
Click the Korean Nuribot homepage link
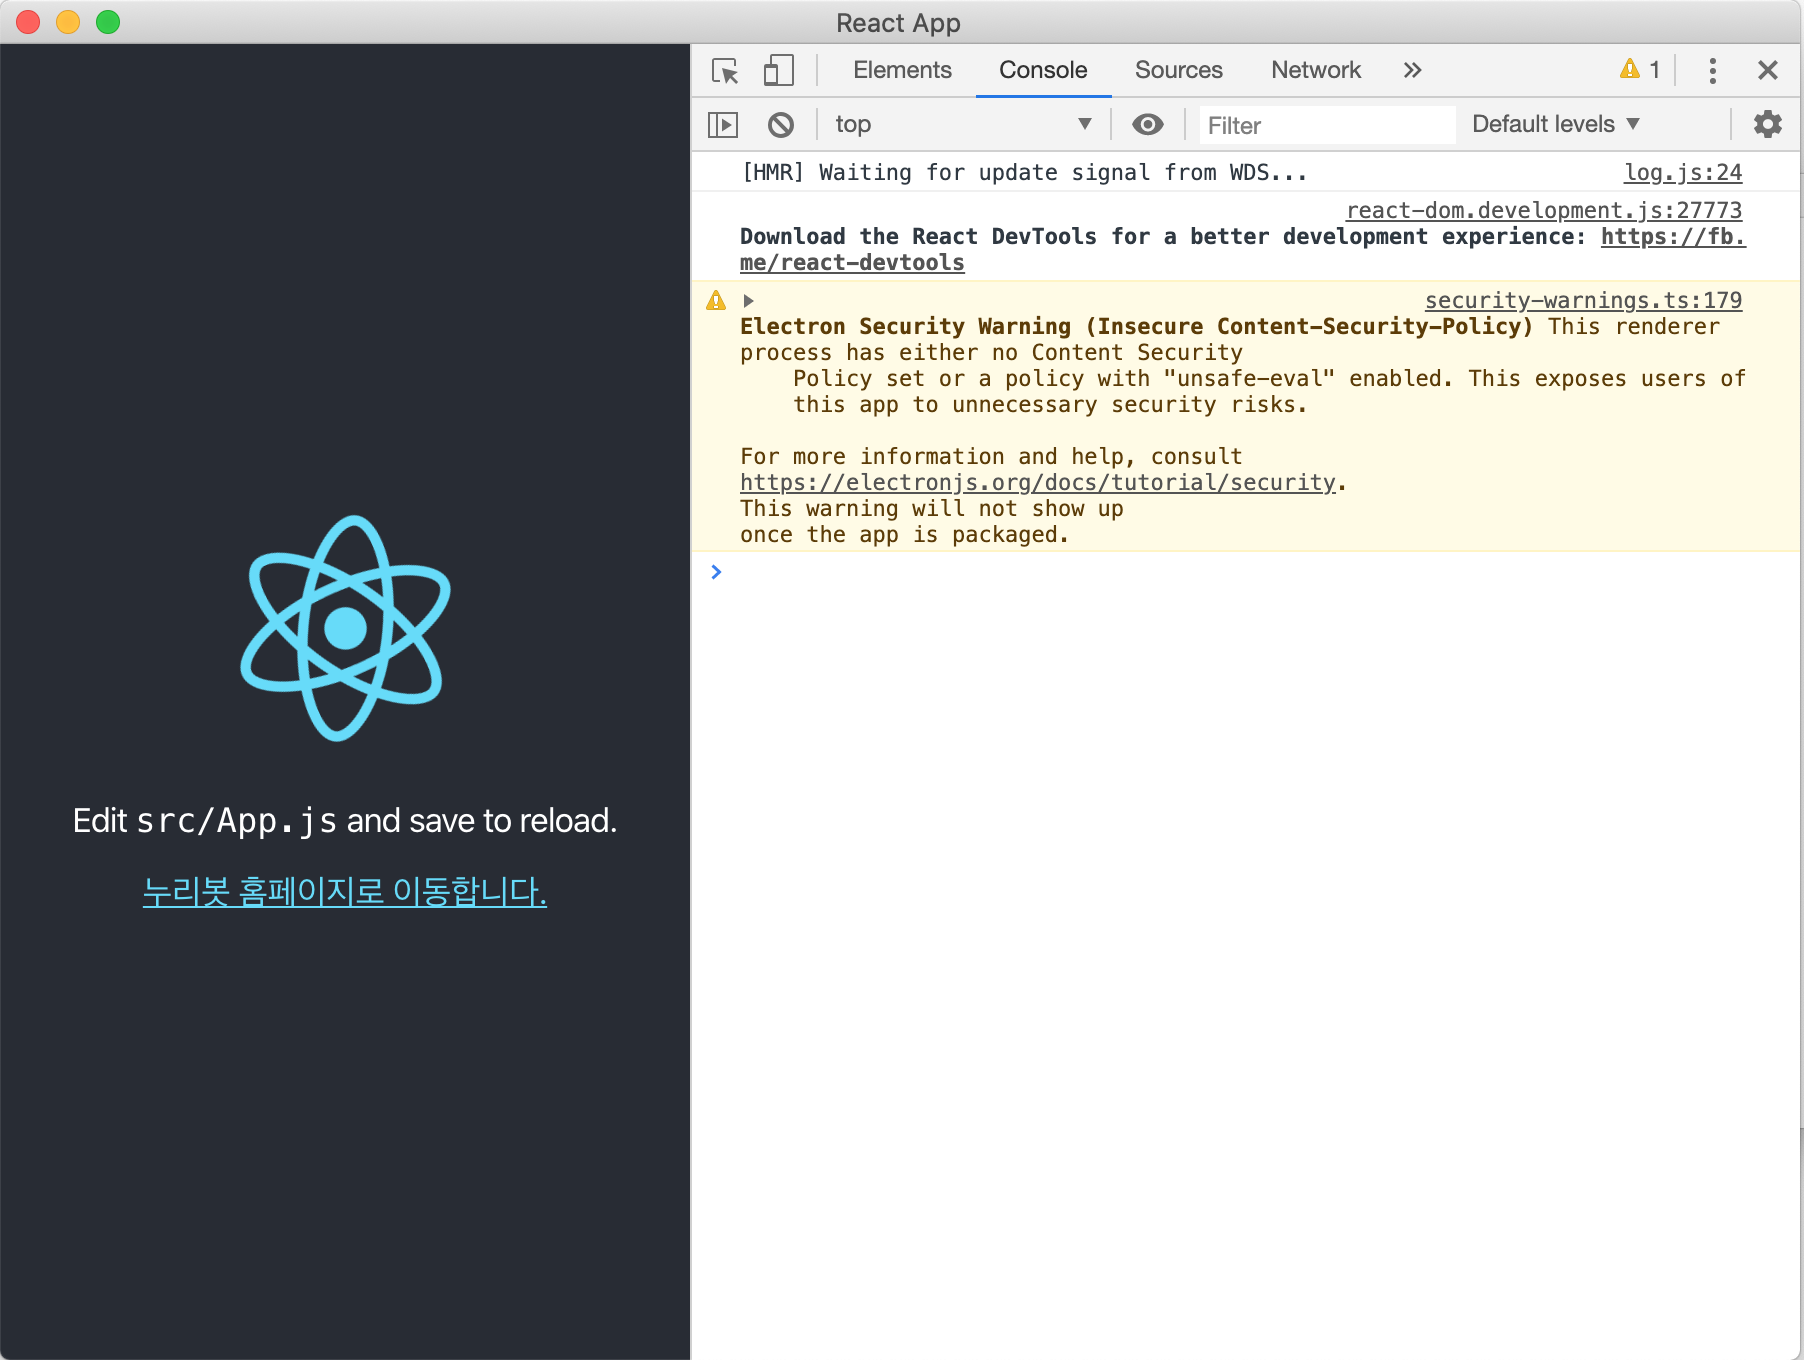(345, 891)
